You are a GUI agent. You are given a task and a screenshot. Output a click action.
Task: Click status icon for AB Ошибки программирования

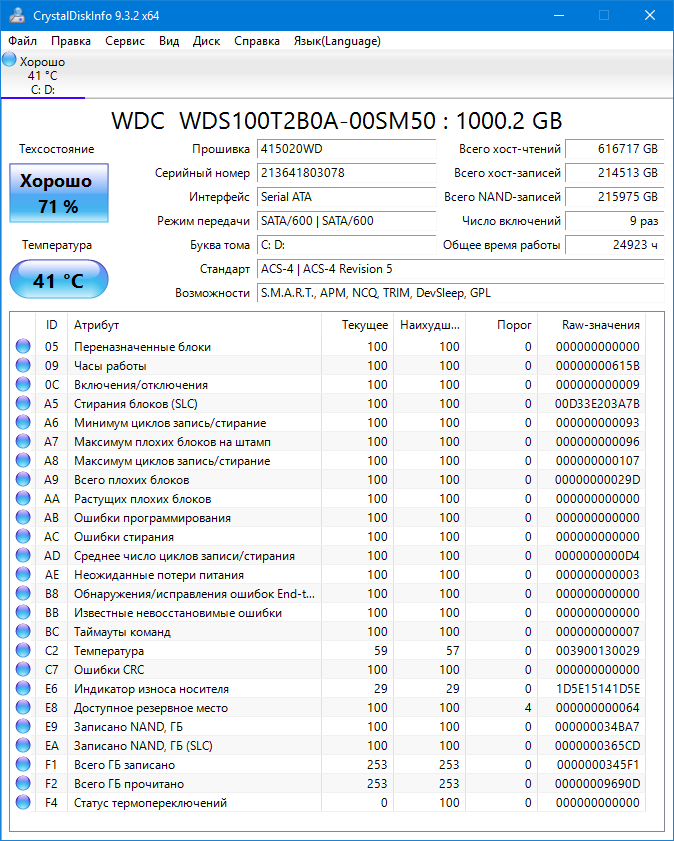23,517
